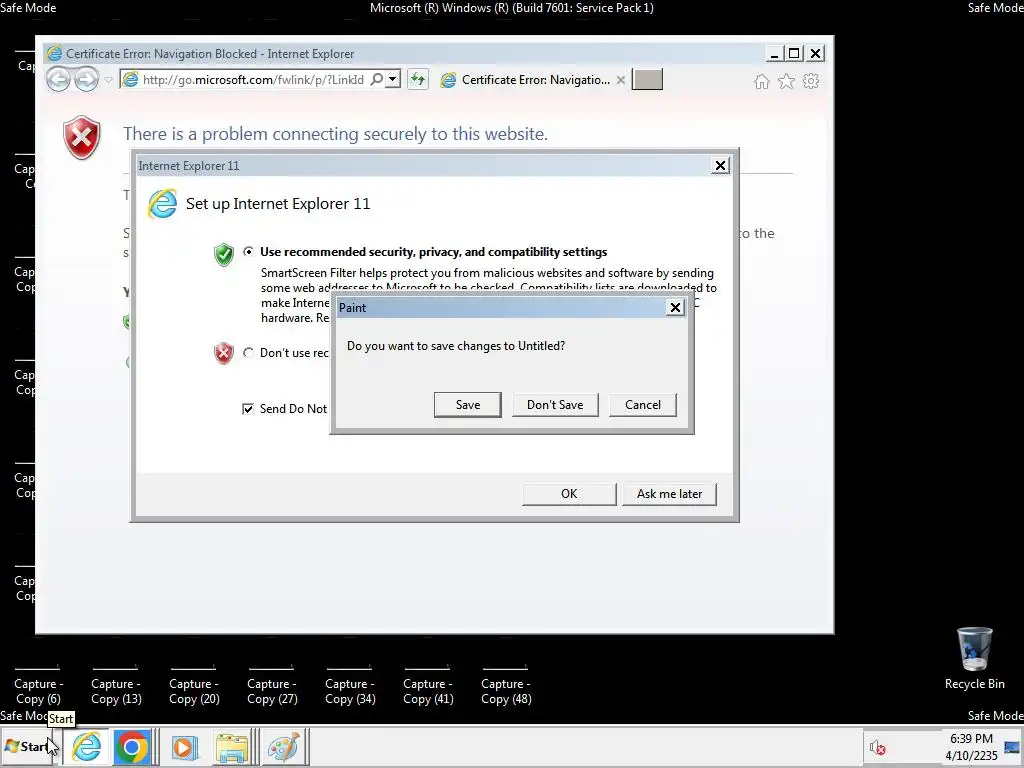The height and width of the screenshot is (768, 1024).
Task: Close the Paint dialog with X
Action: coord(675,308)
